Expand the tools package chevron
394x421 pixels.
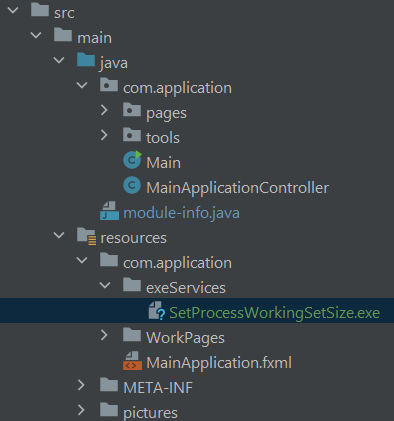[x=104, y=135]
